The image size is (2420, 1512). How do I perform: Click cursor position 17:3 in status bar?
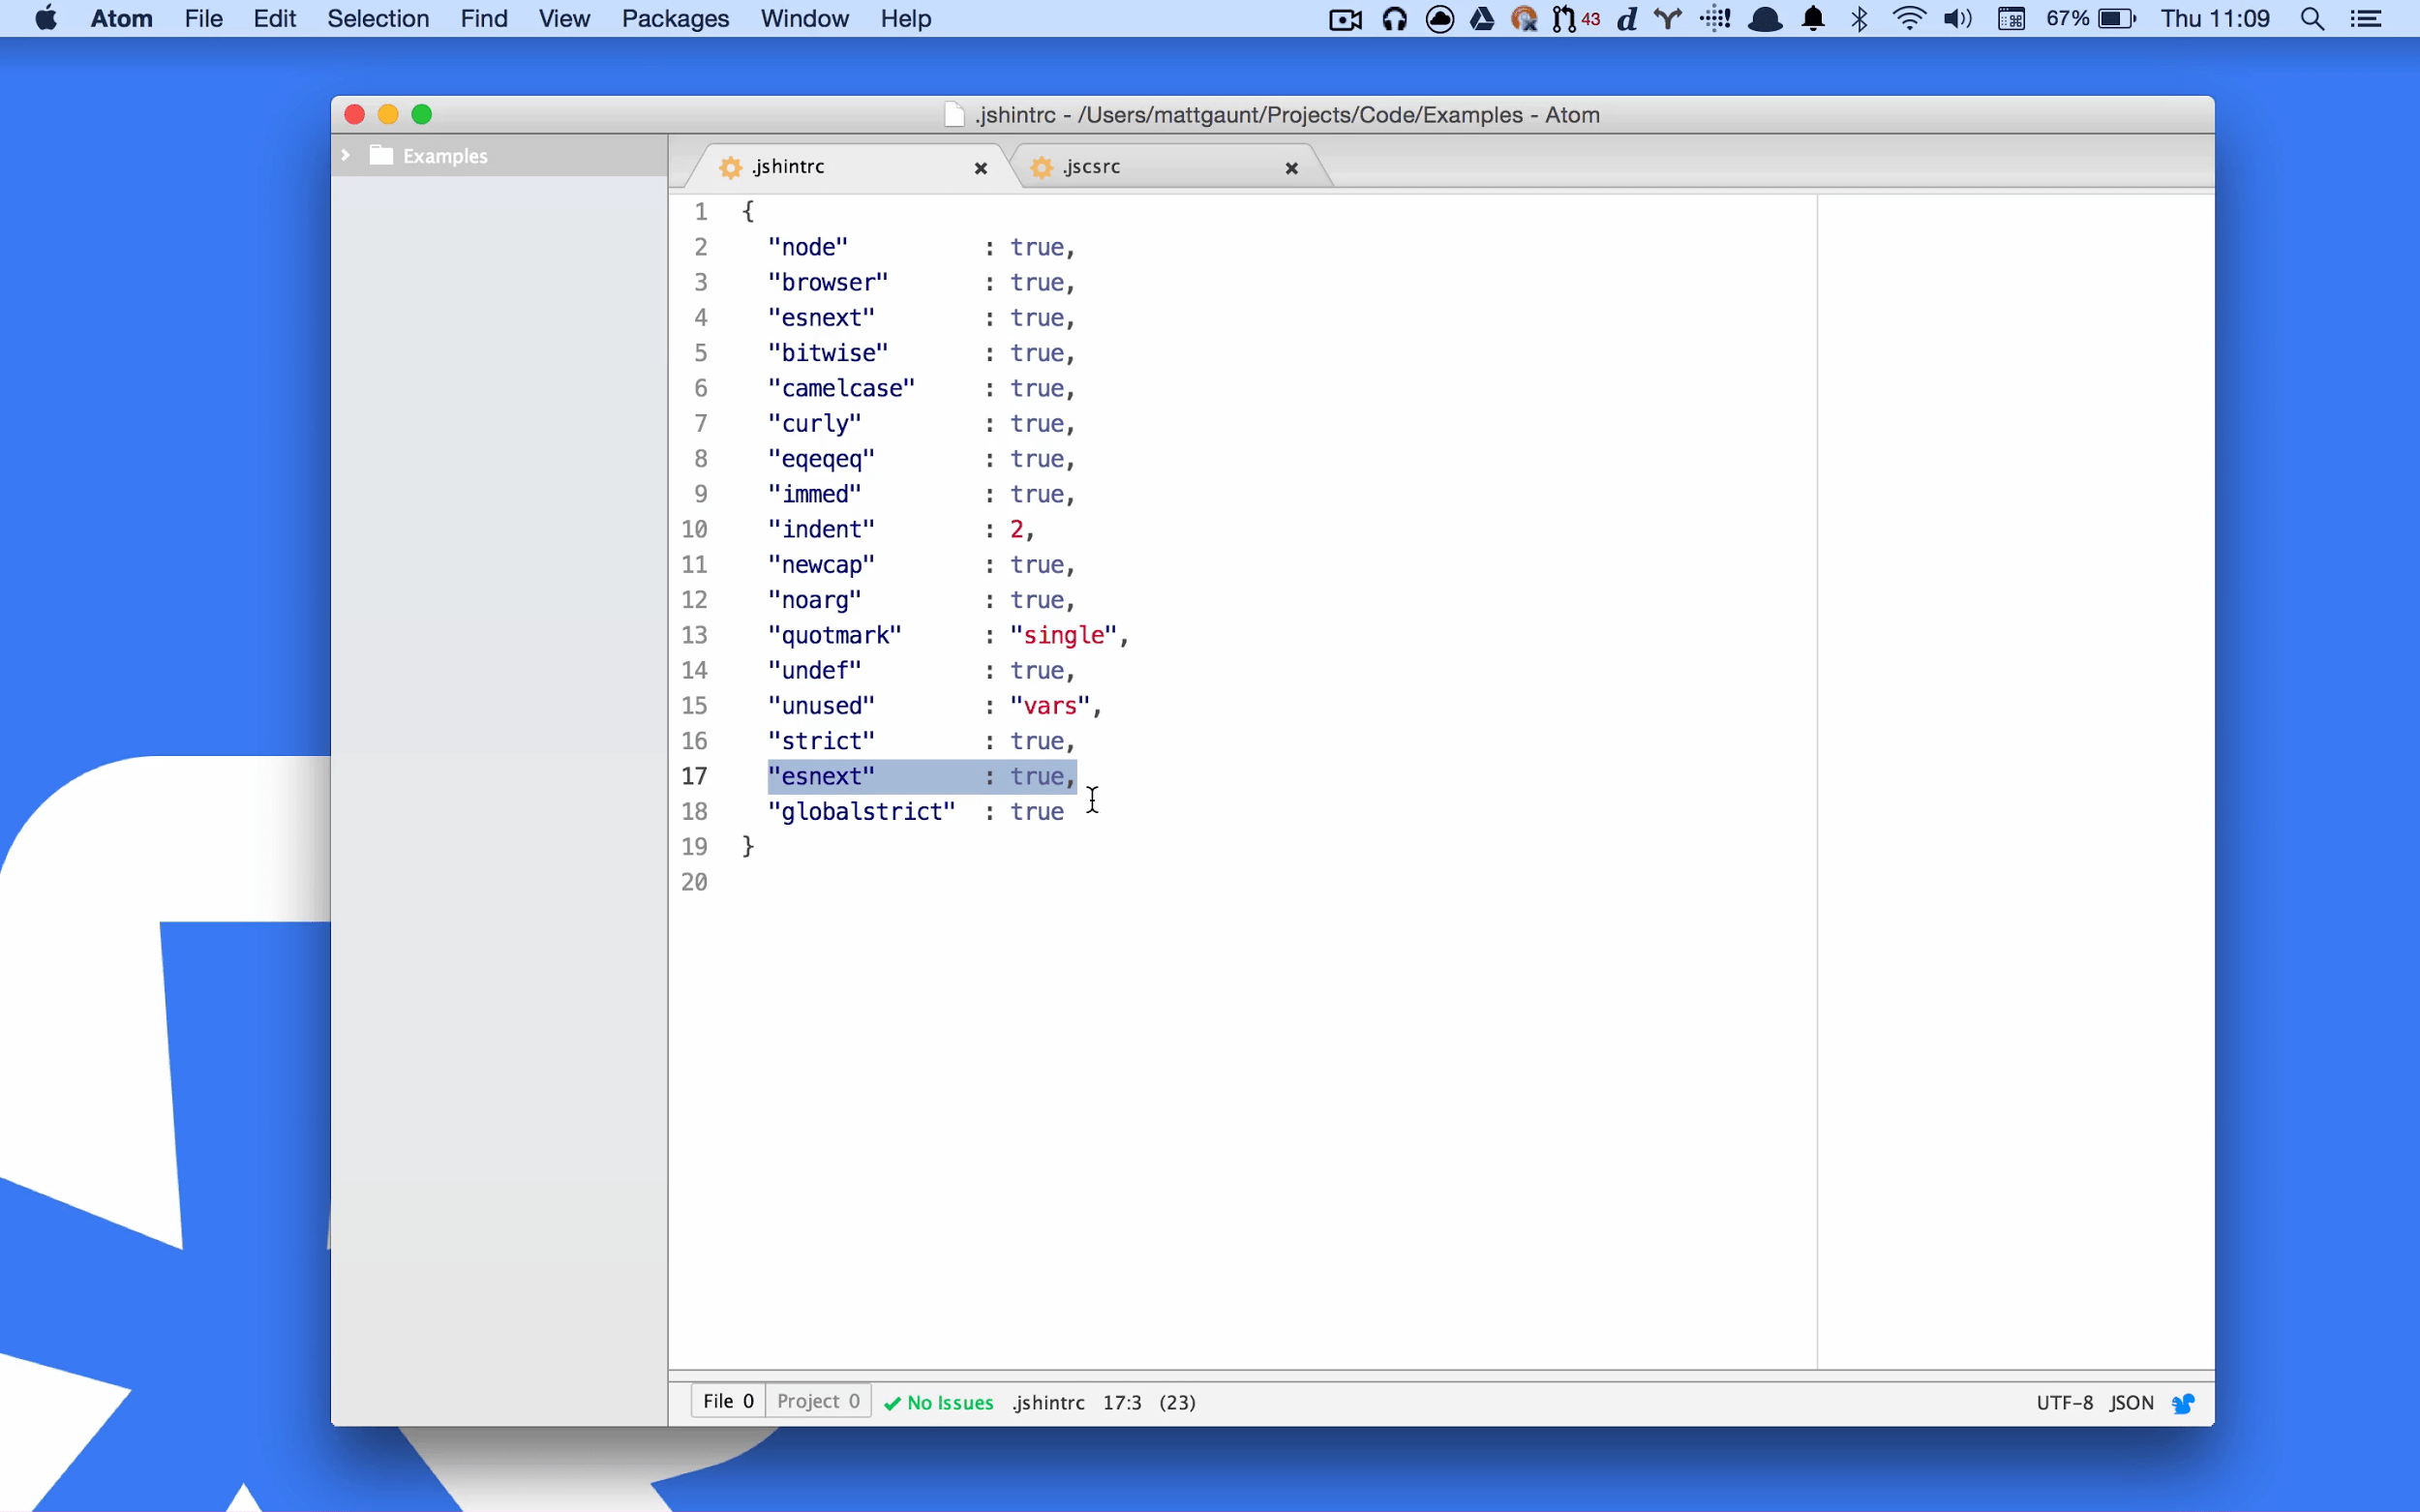[x=1122, y=1403]
